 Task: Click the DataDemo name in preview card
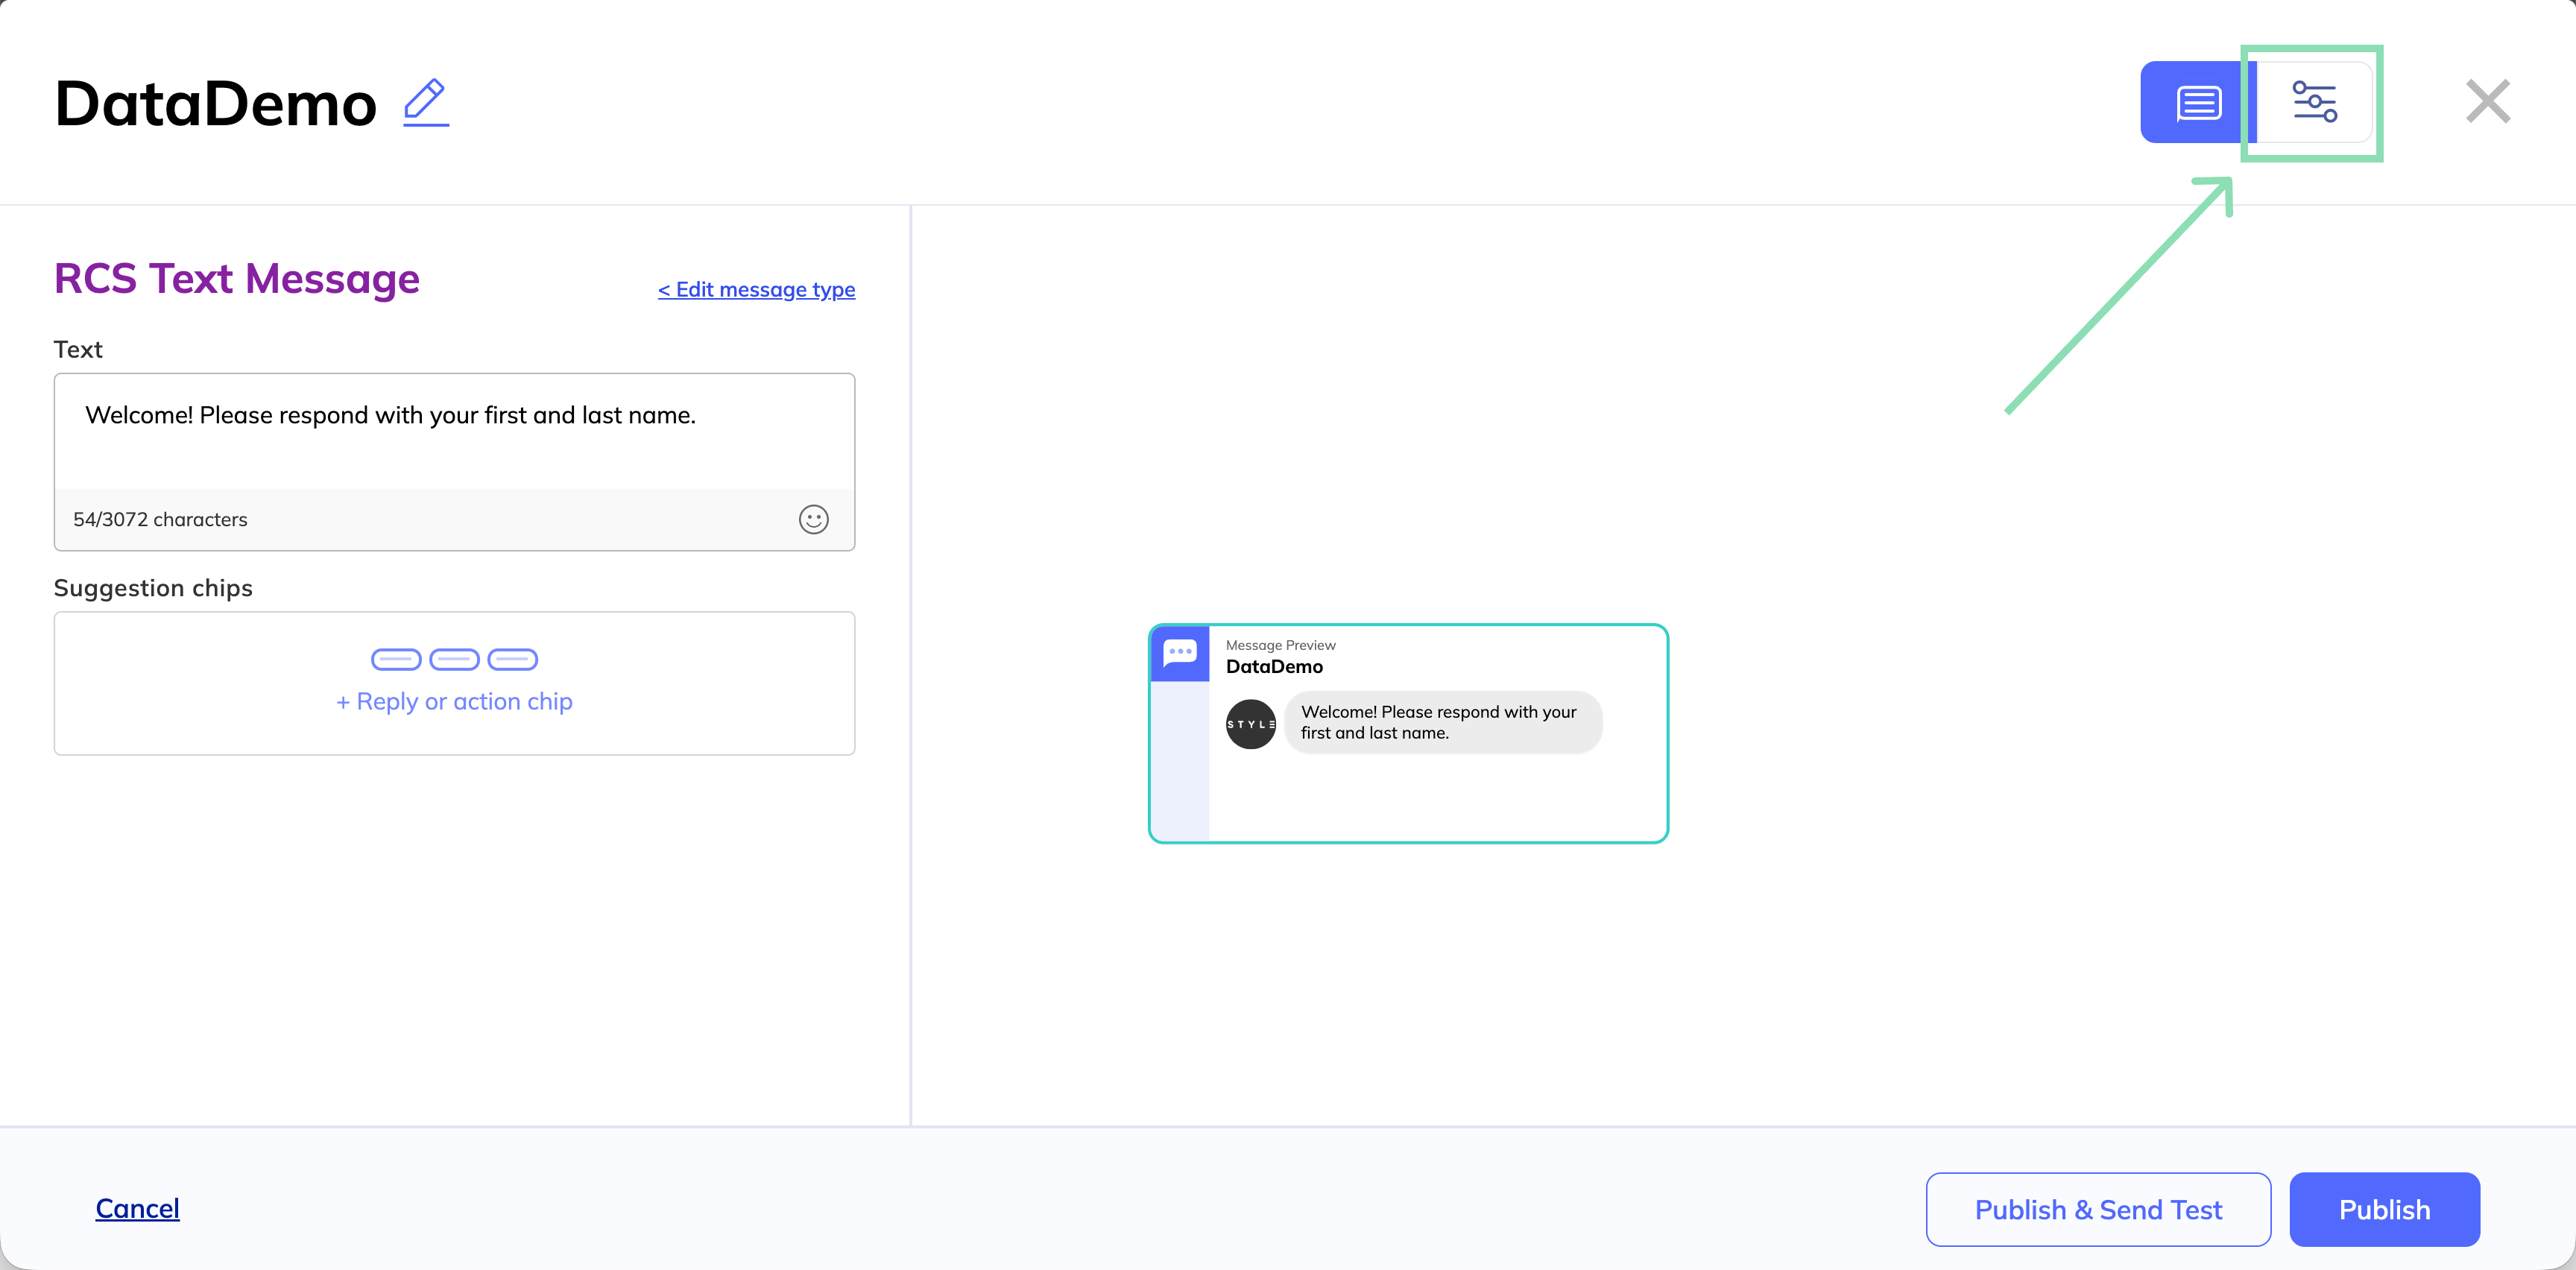pos(1274,667)
